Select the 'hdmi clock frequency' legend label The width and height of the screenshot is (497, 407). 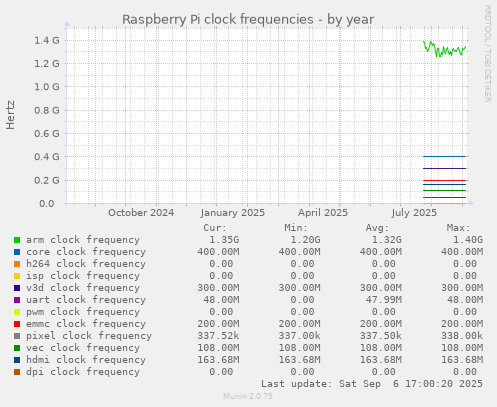coord(86,360)
